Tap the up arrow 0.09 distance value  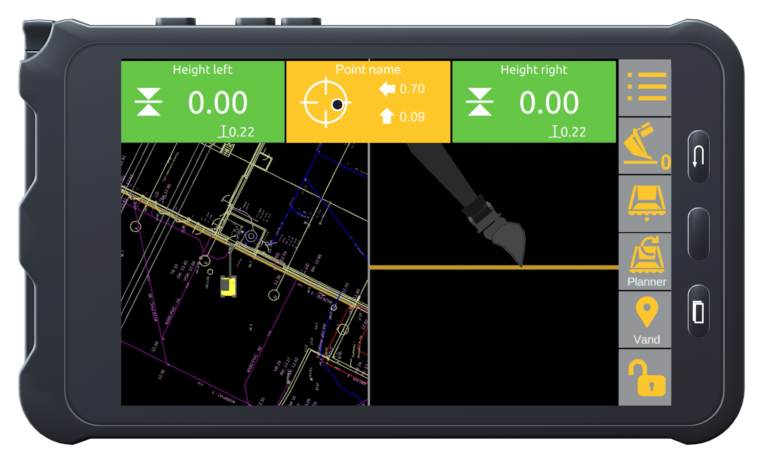(402, 117)
